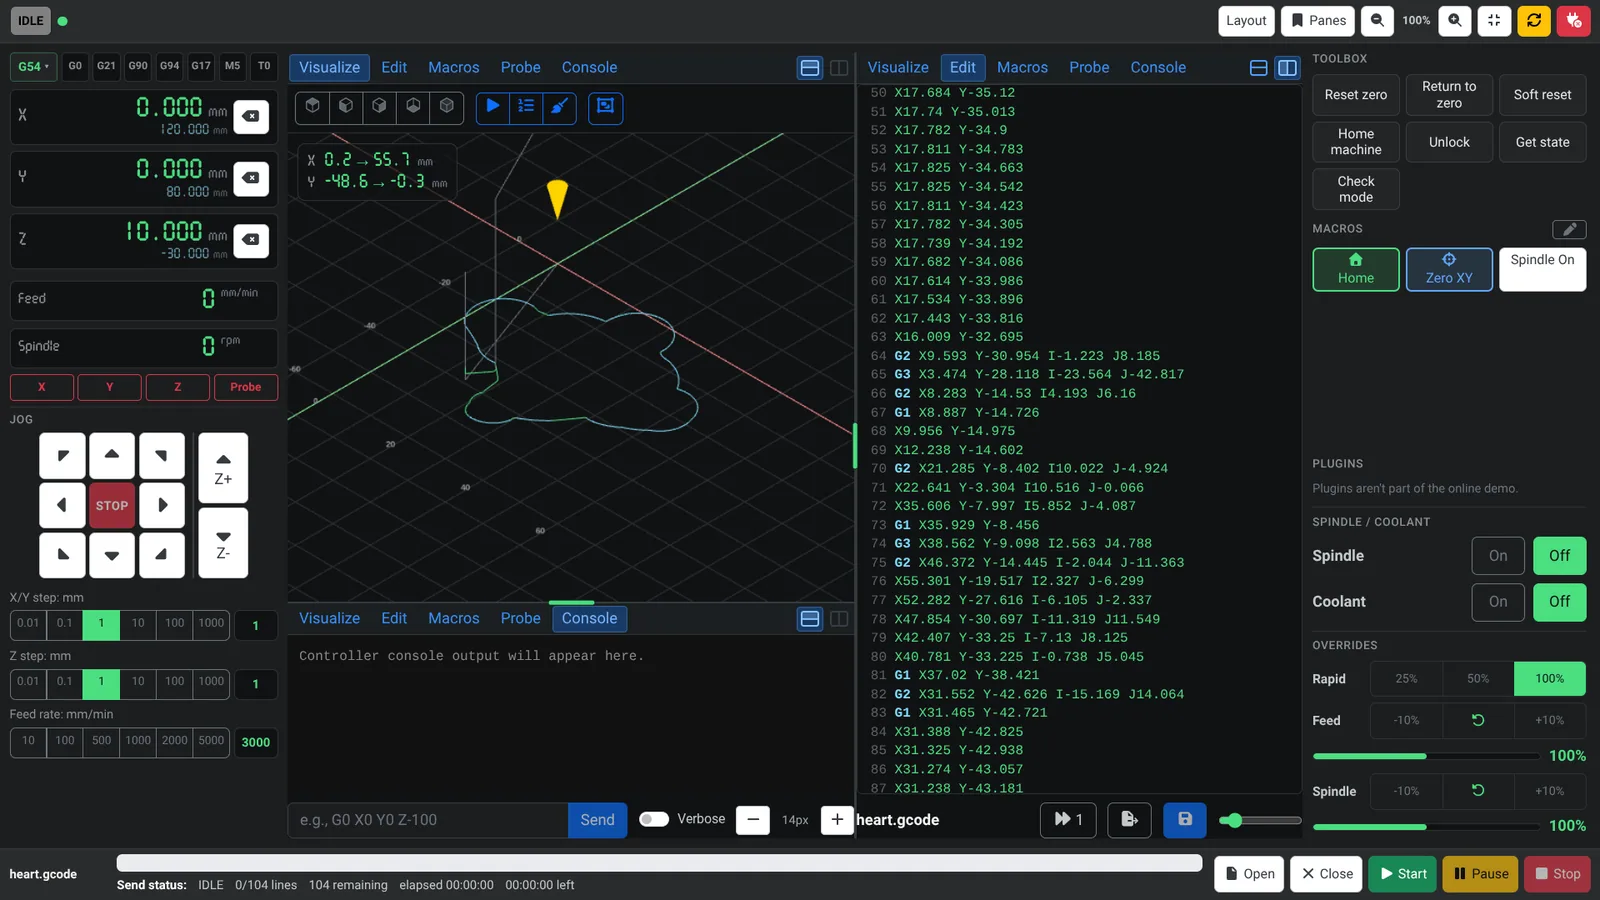
Task: Turn Coolant On
Action: click(x=1498, y=602)
